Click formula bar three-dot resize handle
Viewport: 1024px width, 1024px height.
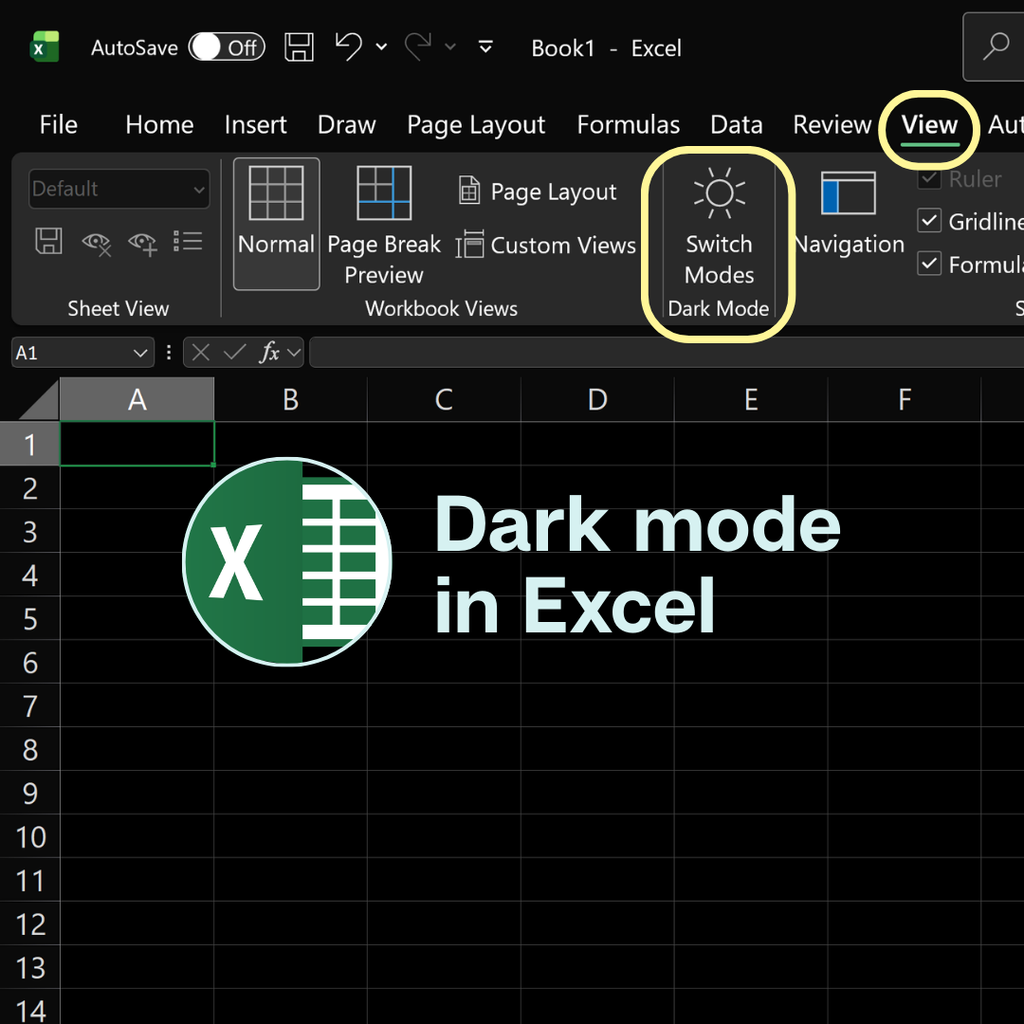click(168, 353)
